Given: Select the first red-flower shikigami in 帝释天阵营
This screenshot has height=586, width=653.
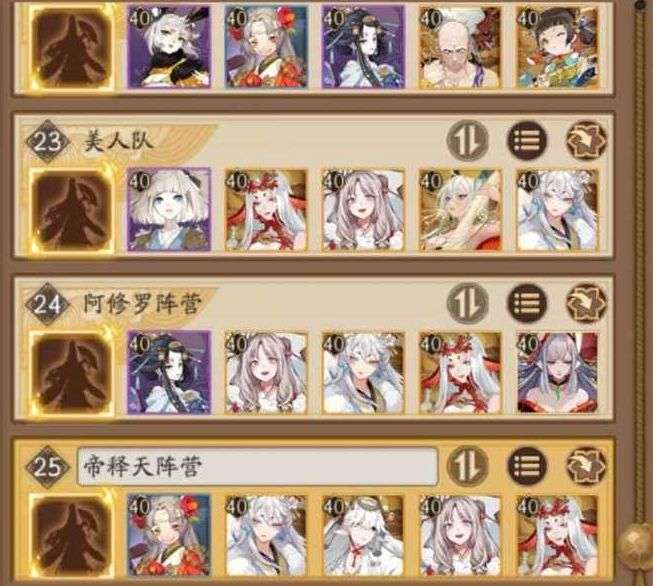Looking at the screenshot, I should pyautogui.click(x=169, y=536).
